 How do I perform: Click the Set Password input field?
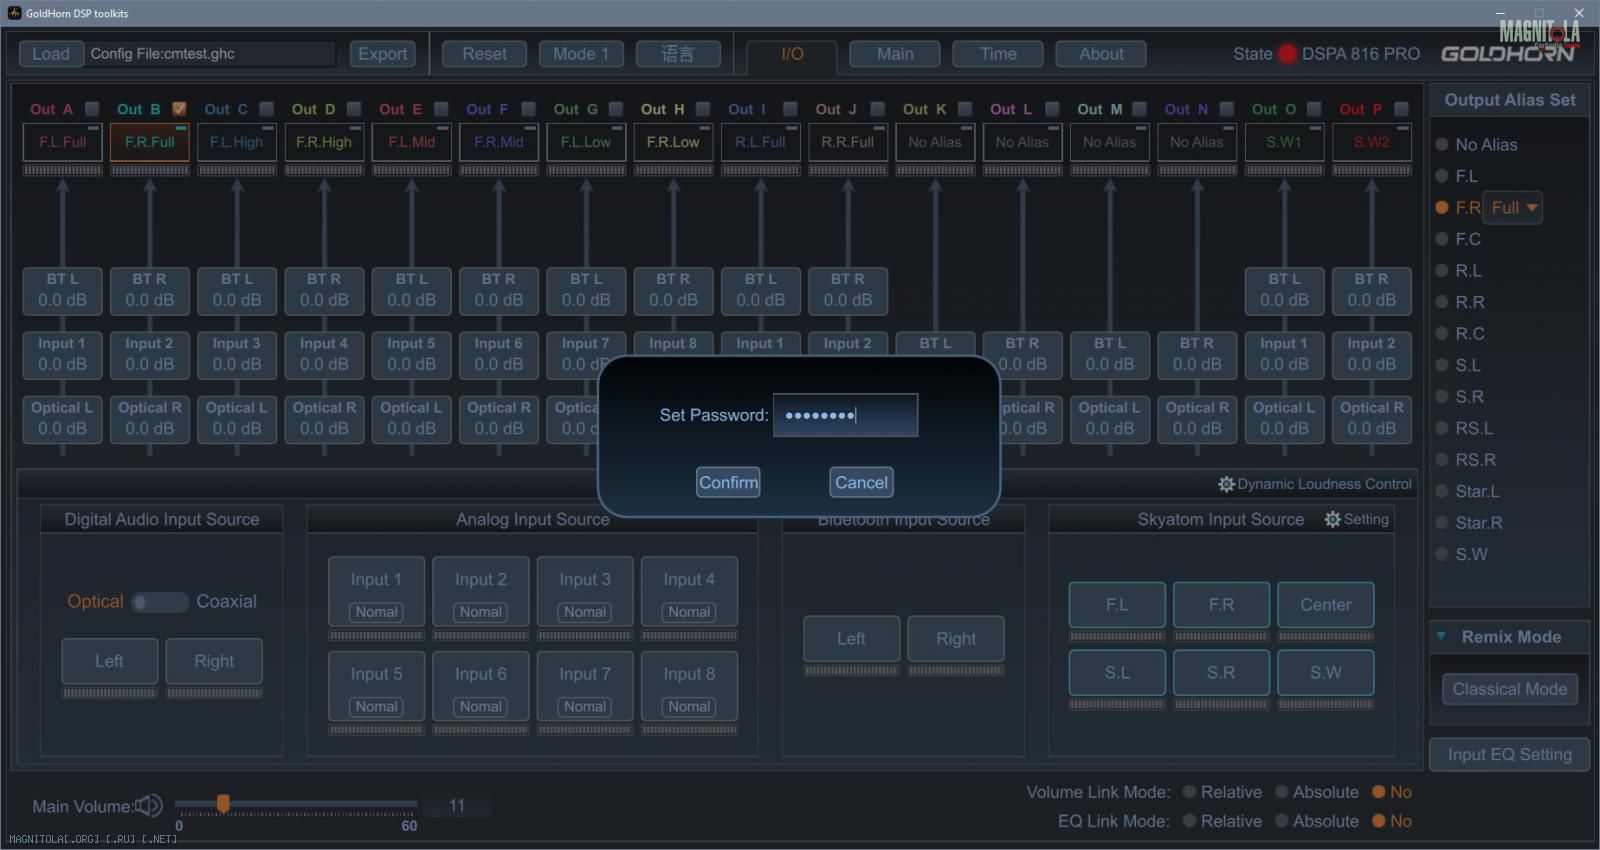[x=846, y=415]
